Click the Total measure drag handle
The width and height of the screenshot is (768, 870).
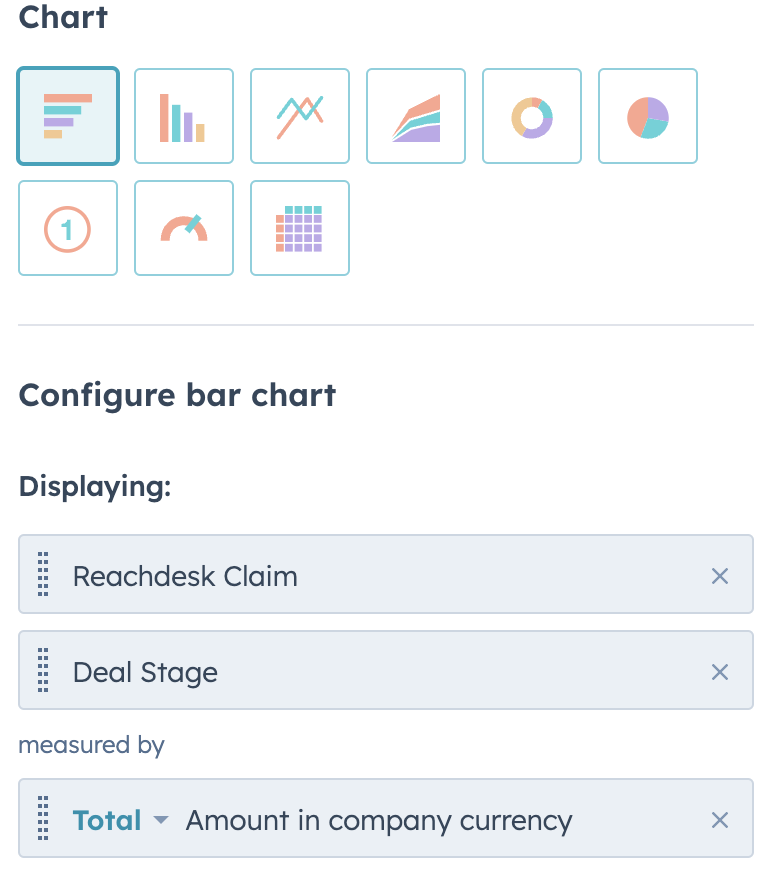43,818
